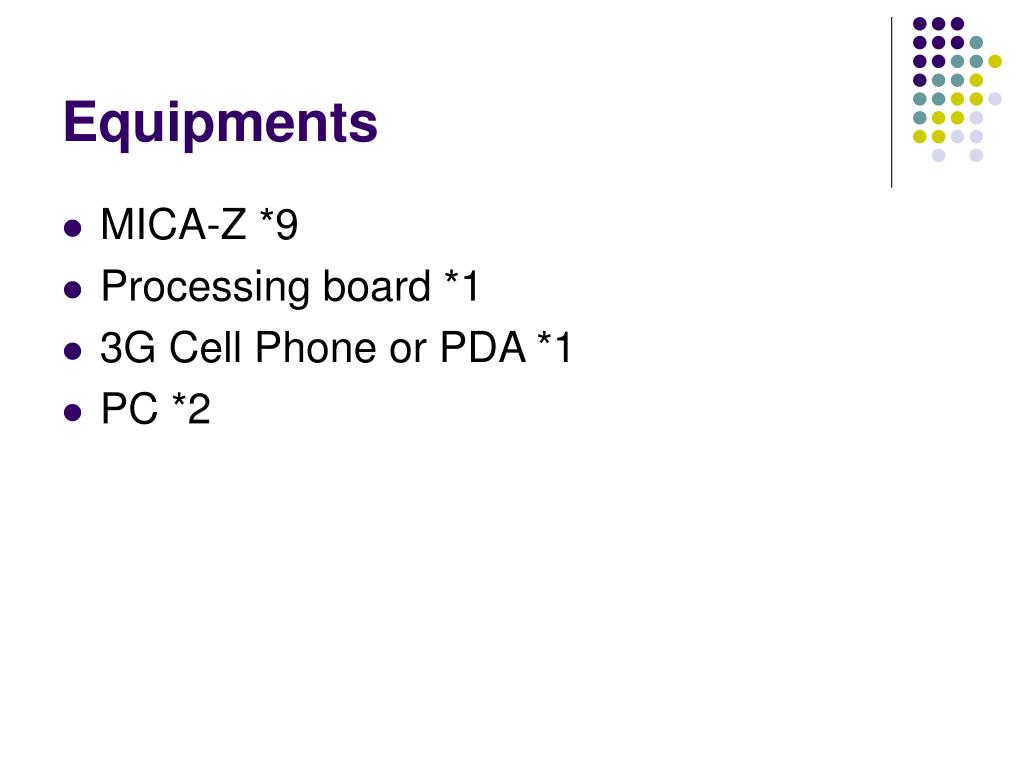Click the word board in second bullet
Image resolution: width=1024 pixels, height=768 pixels.
(377, 286)
